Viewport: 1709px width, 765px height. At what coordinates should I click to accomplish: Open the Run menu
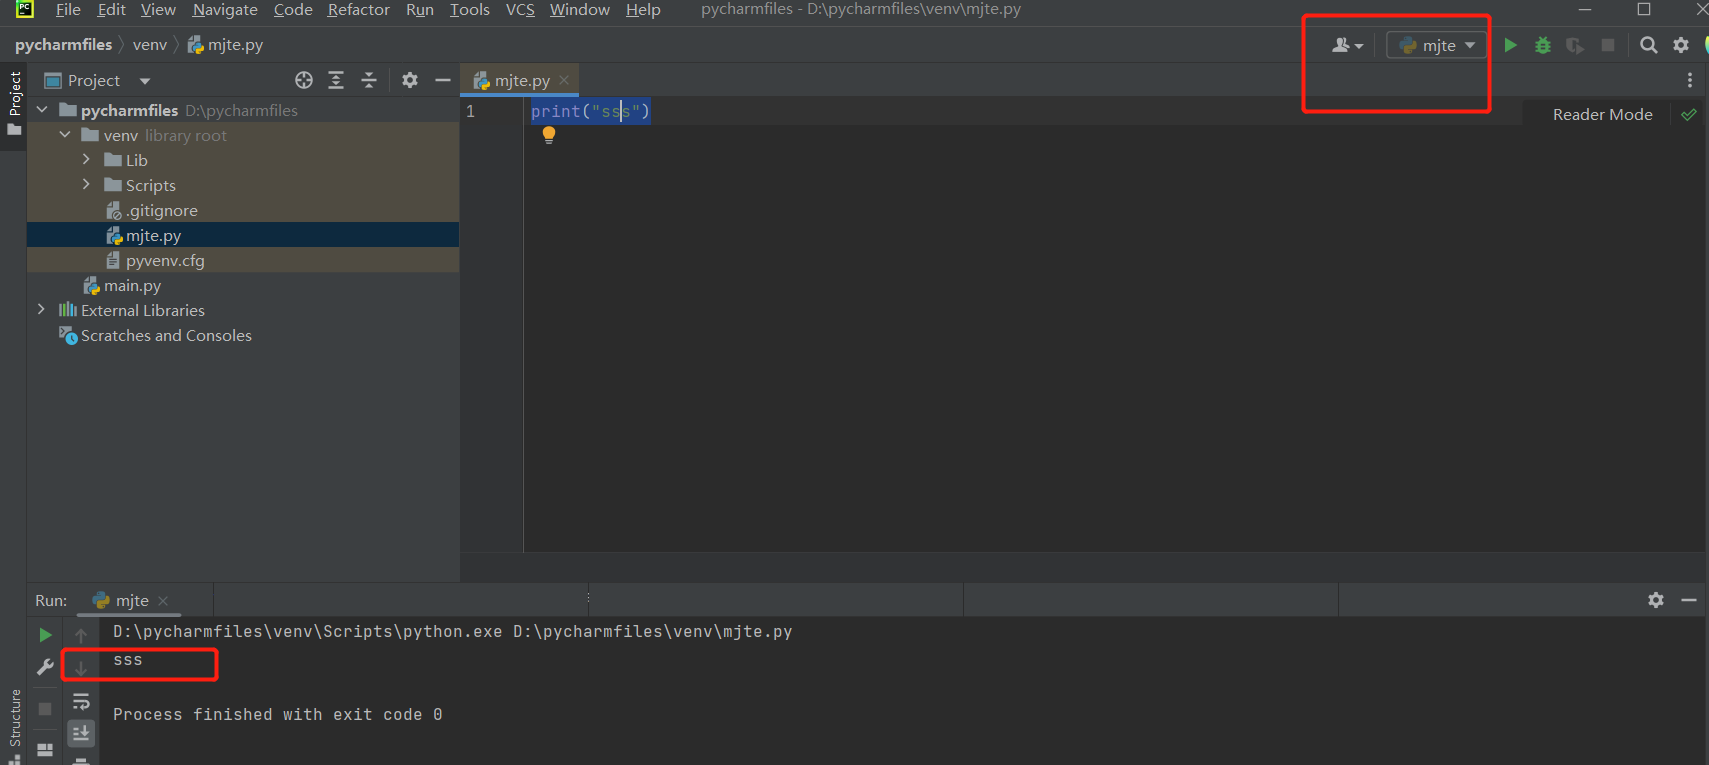pyautogui.click(x=420, y=10)
